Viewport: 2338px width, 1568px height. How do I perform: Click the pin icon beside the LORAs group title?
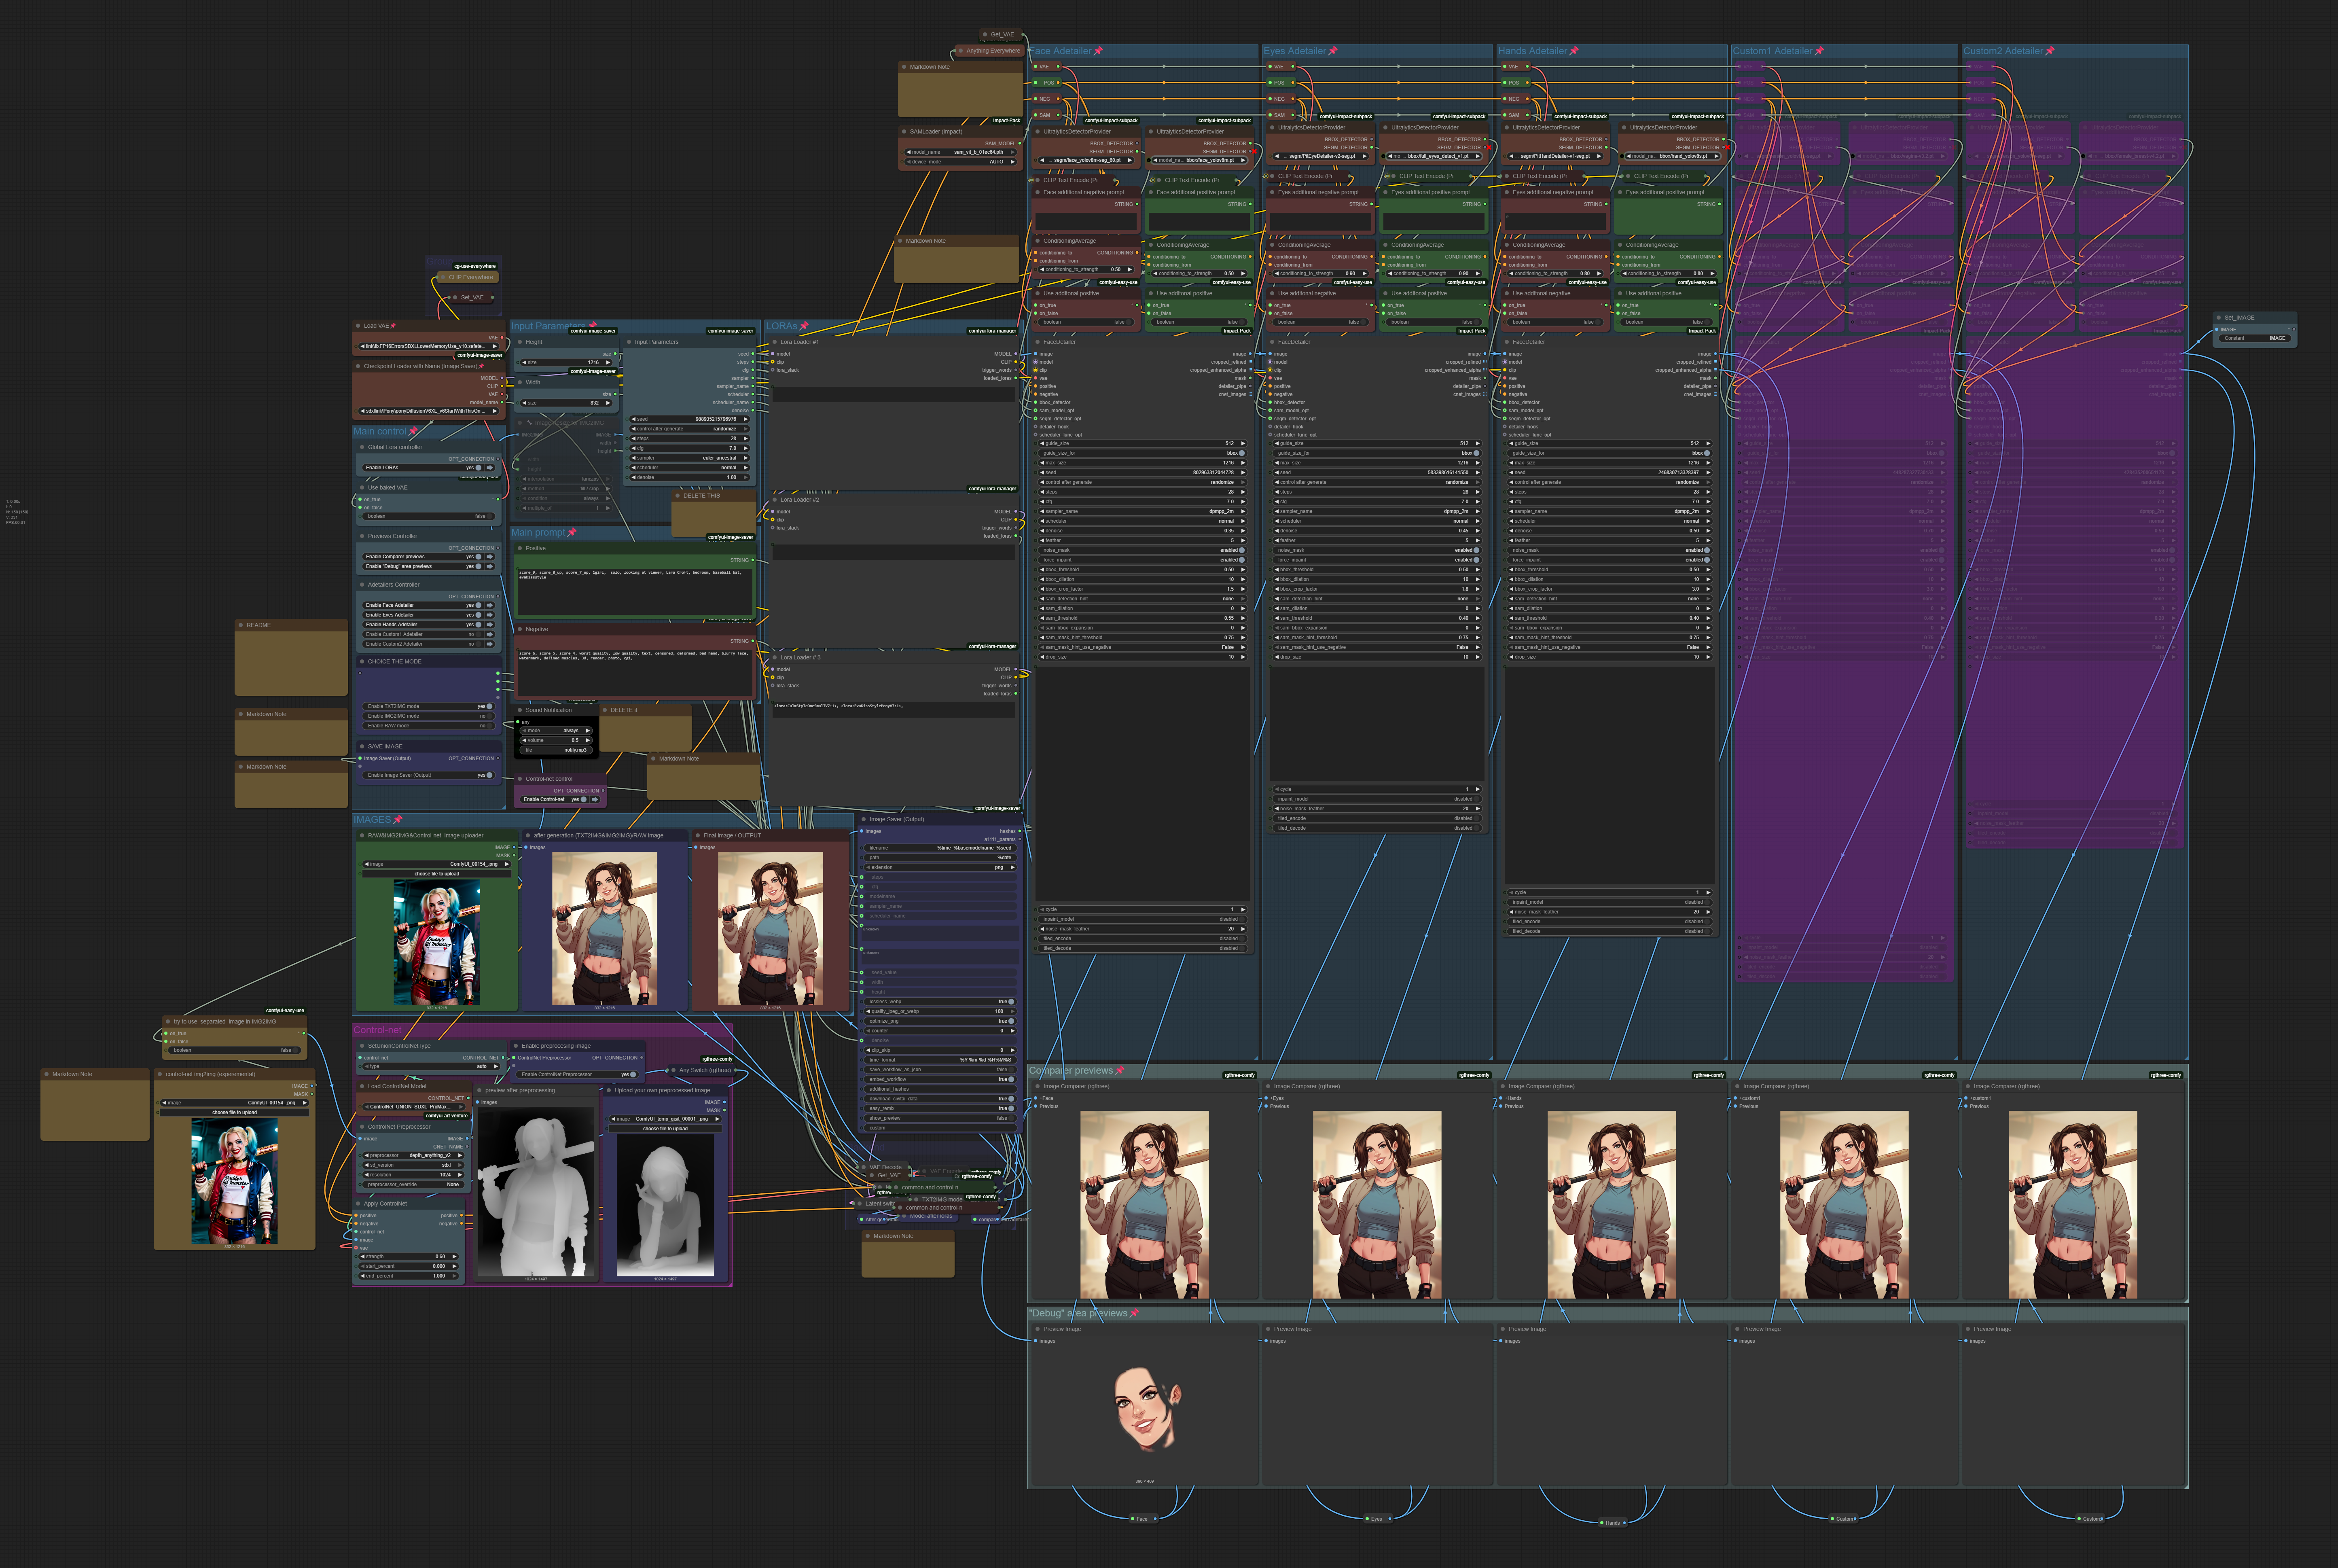[804, 326]
